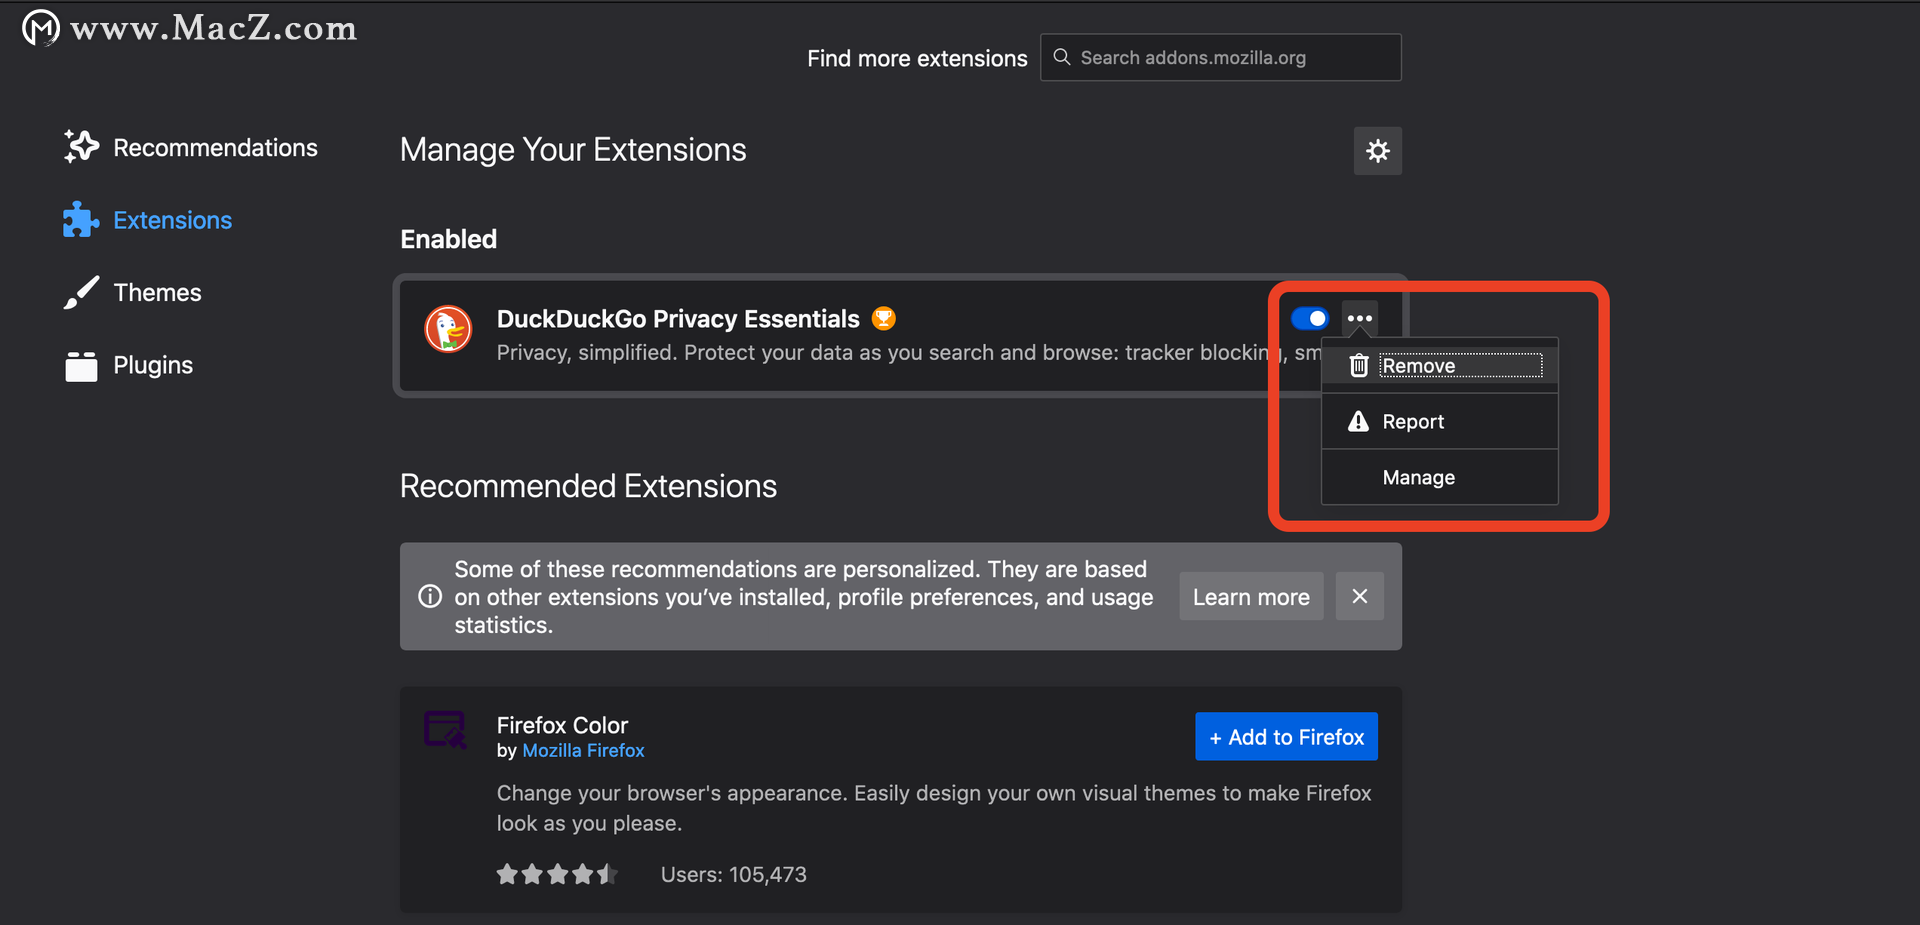Viewport: 1920px width, 925px height.
Task: Click the Recommendations sparkle icon
Action: point(81,147)
